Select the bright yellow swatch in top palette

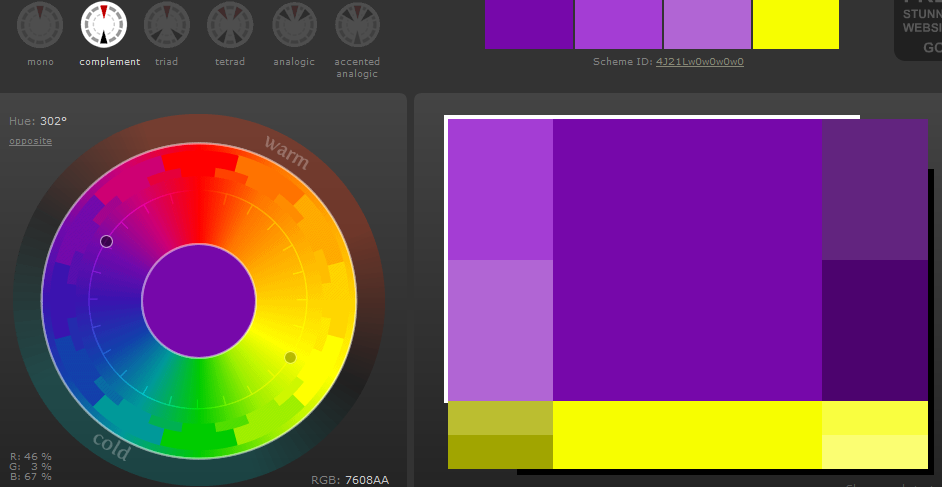point(795,23)
